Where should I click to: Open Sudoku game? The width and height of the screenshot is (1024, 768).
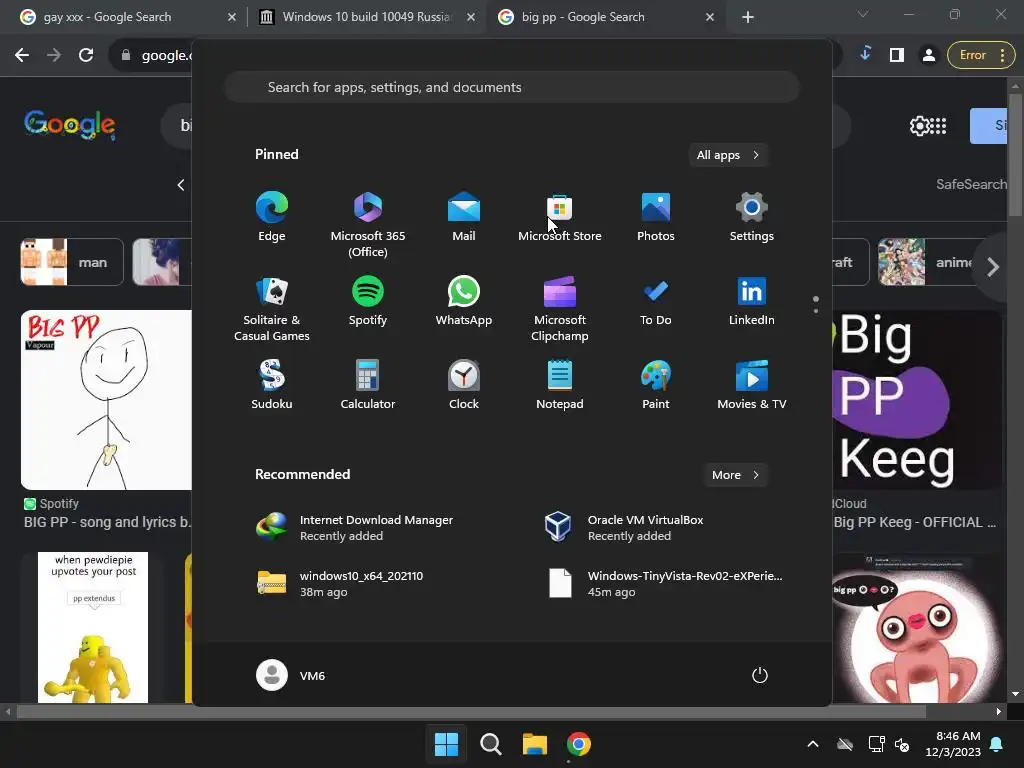pyautogui.click(x=272, y=385)
